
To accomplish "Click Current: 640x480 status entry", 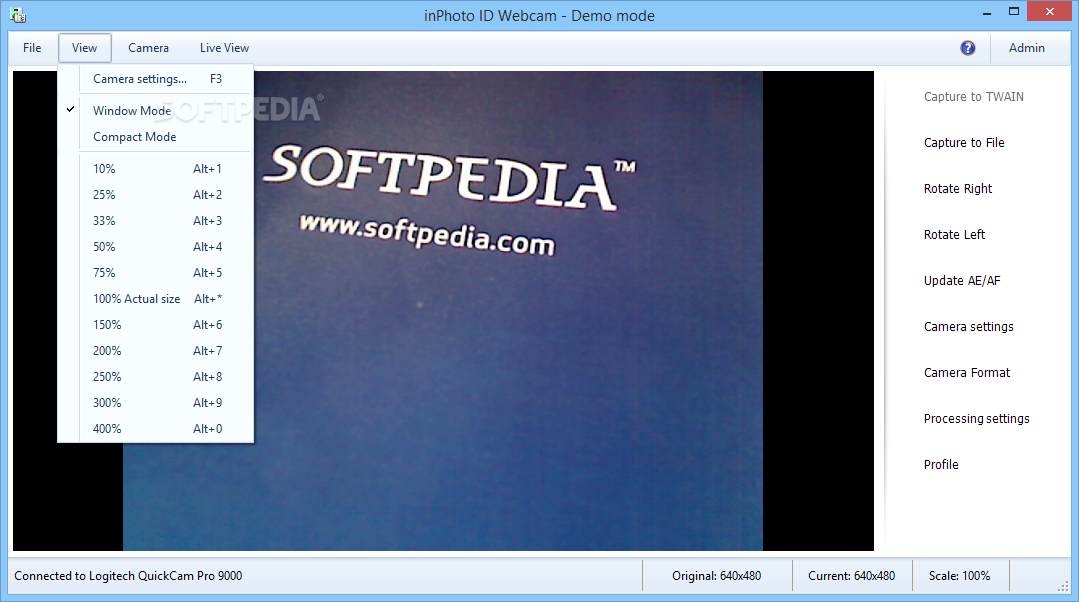I will (x=851, y=576).
